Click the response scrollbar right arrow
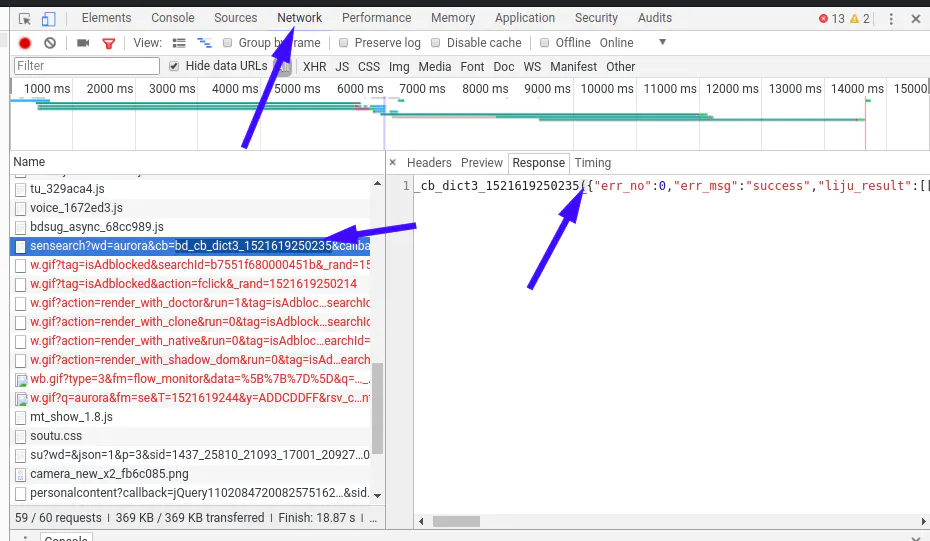Image resolution: width=930 pixels, height=541 pixels. [923, 521]
